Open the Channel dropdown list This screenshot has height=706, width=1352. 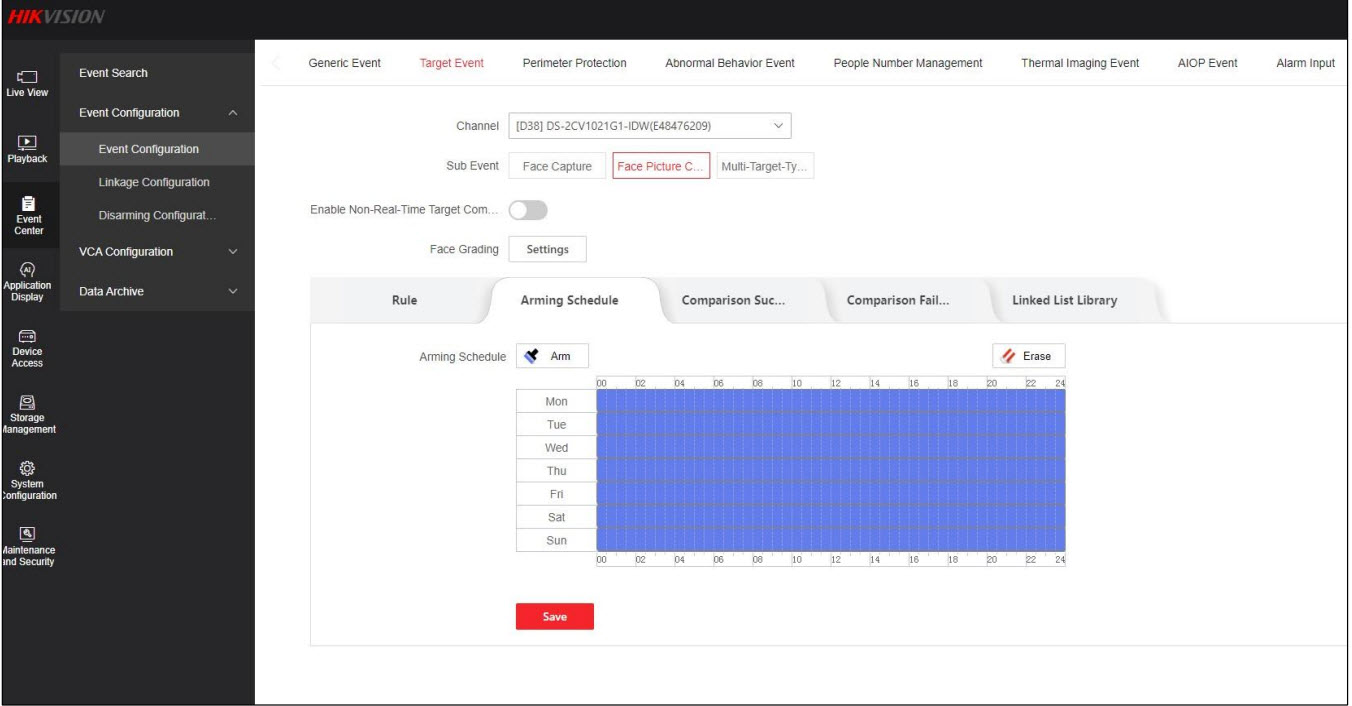click(649, 126)
